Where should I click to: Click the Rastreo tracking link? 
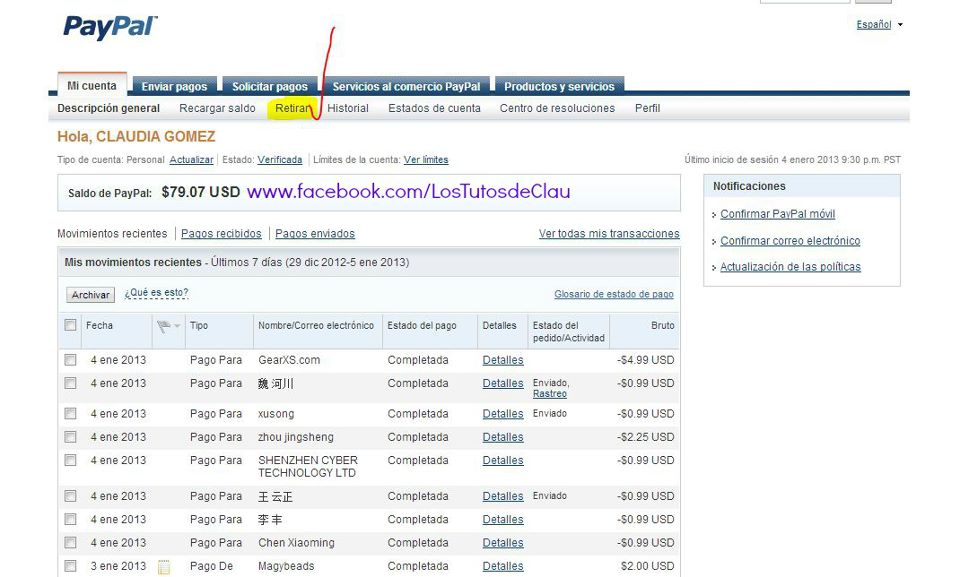[x=549, y=394]
